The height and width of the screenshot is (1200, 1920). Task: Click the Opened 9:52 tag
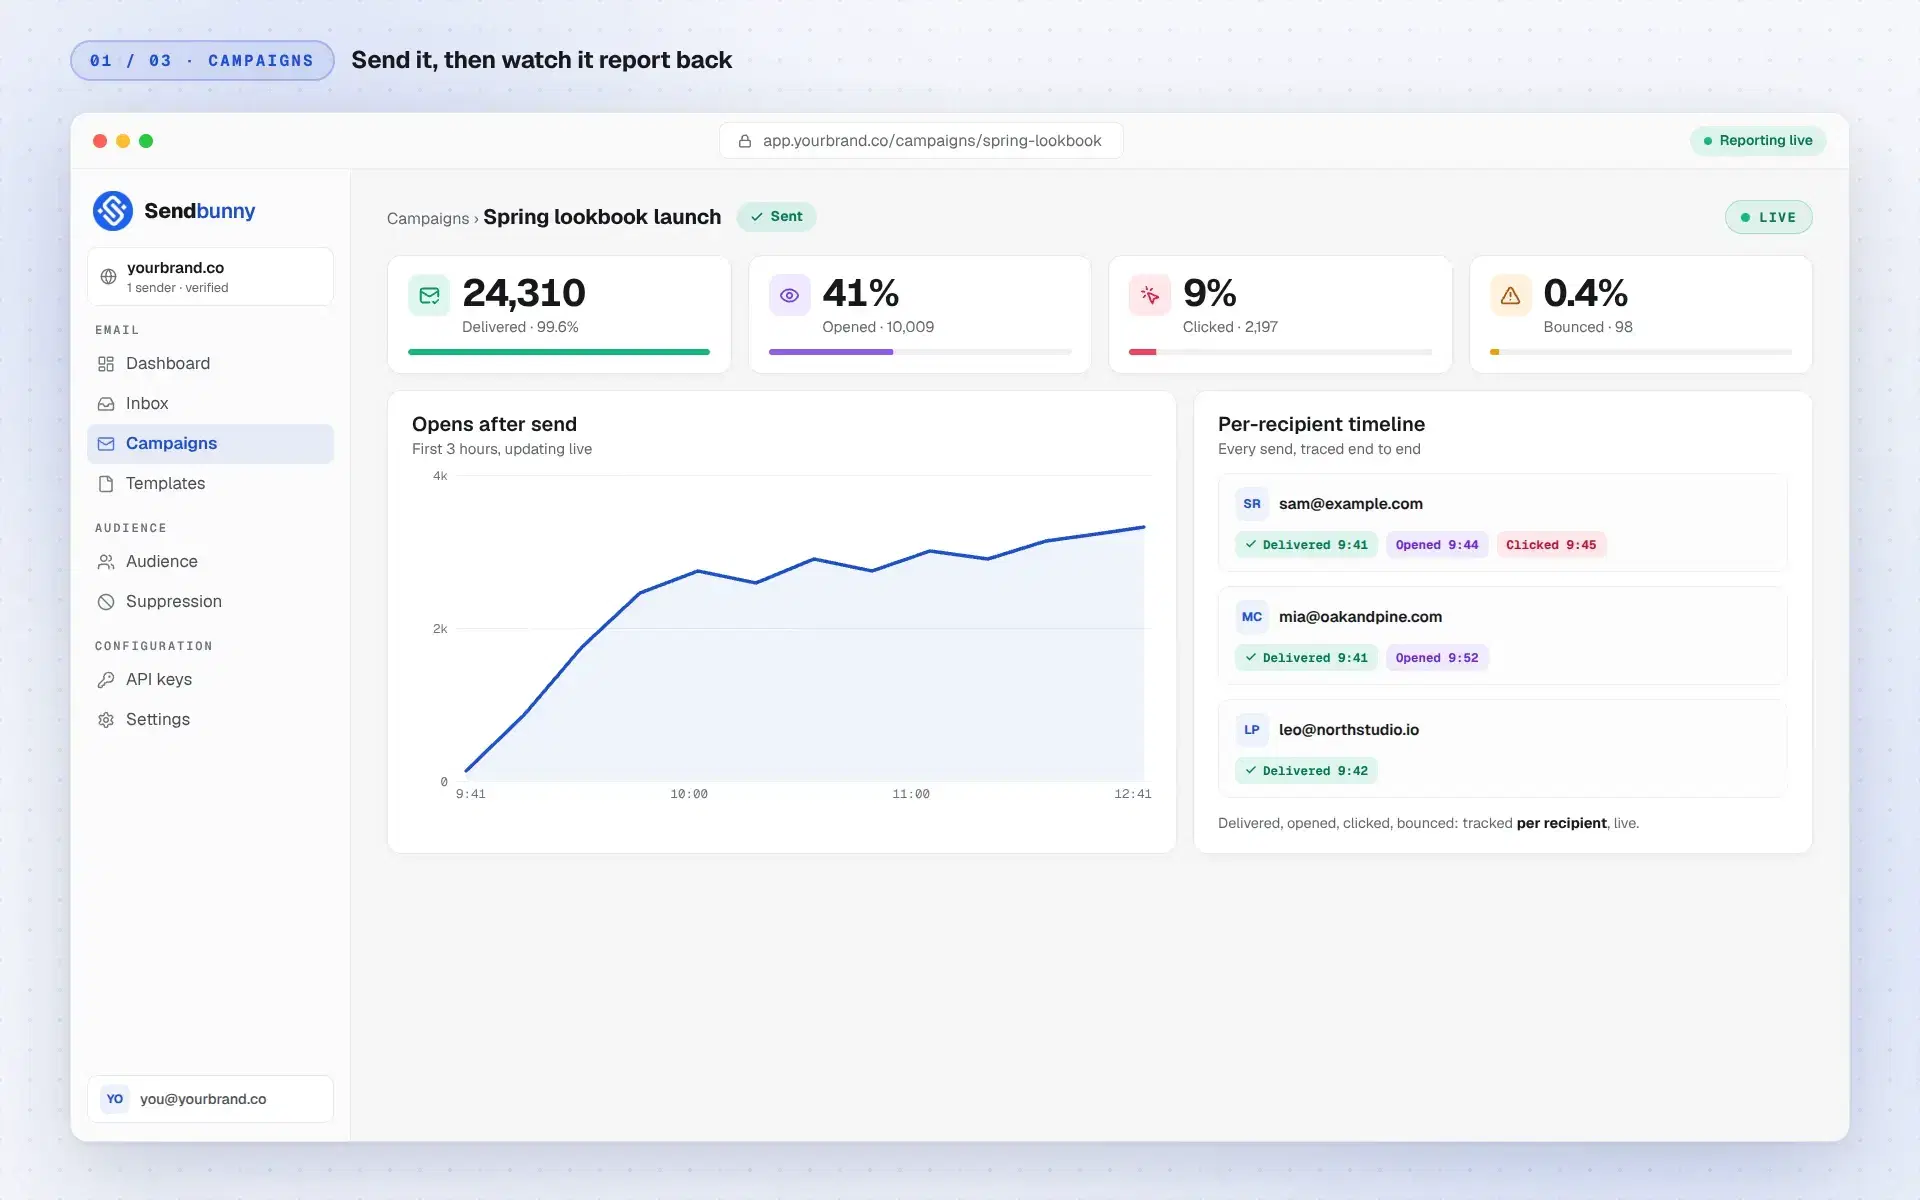(x=1437, y=658)
